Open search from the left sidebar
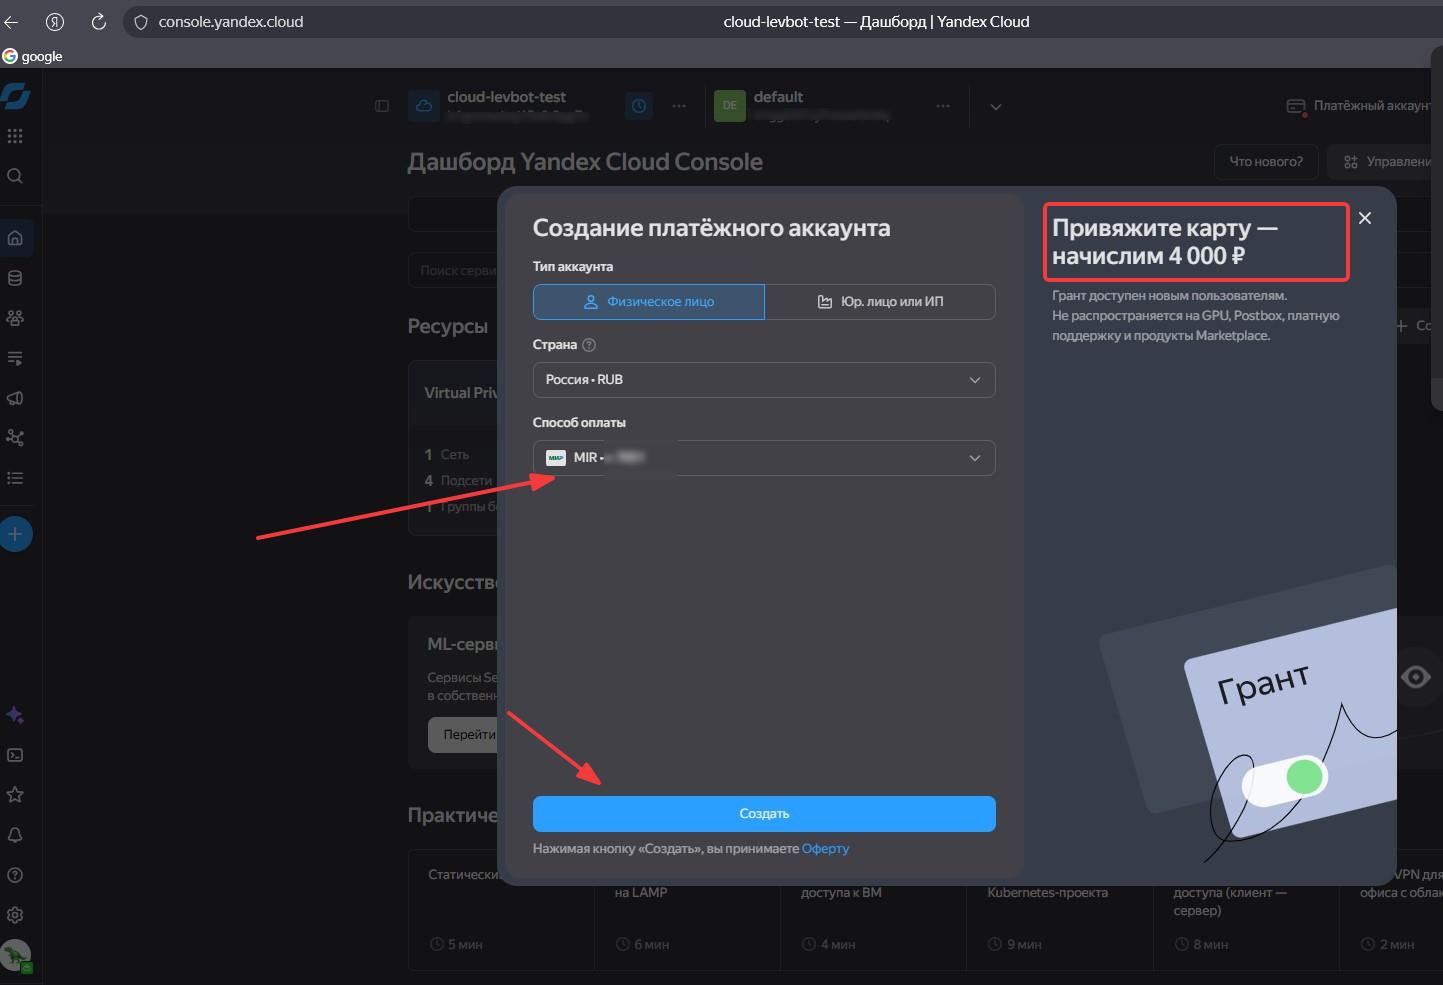Viewport: 1443px width, 985px height. (15, 176)
